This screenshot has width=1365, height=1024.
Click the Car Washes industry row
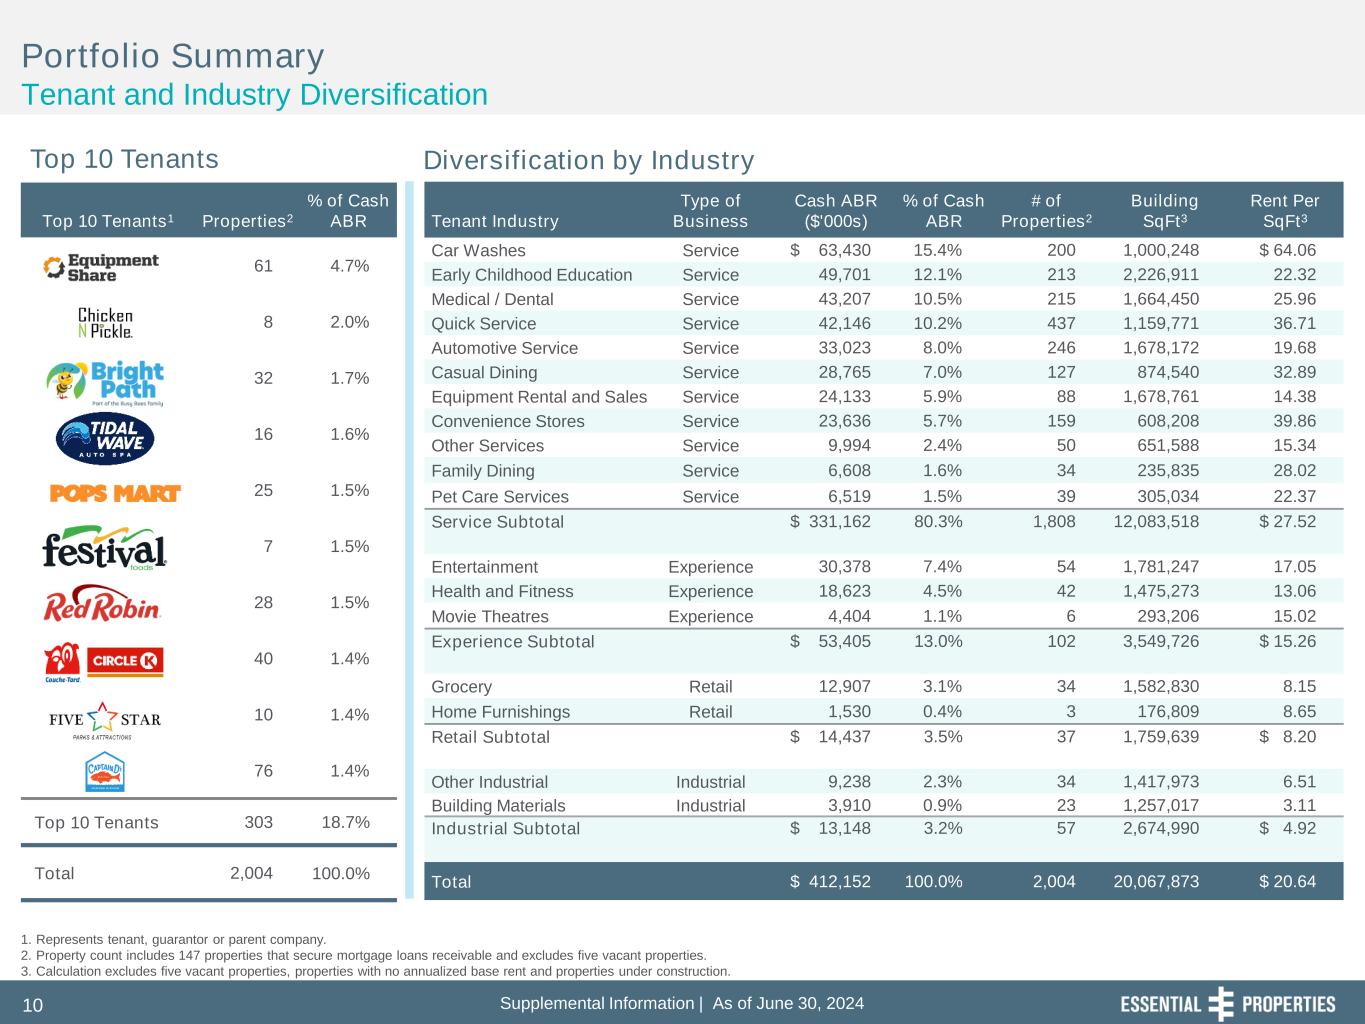point(478,251)
